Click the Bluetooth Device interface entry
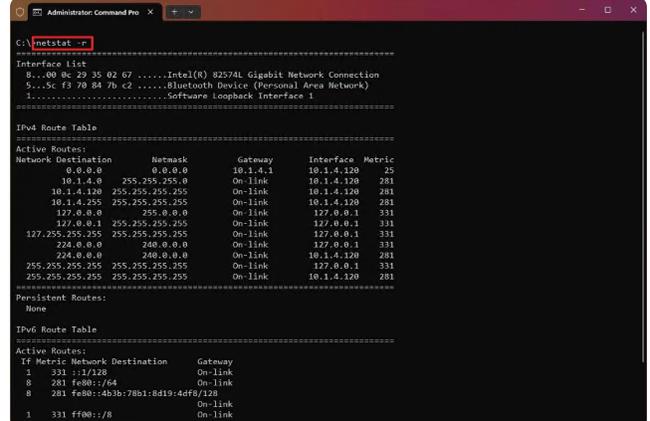Screen dimensions: 650x421 pos(268,85)
